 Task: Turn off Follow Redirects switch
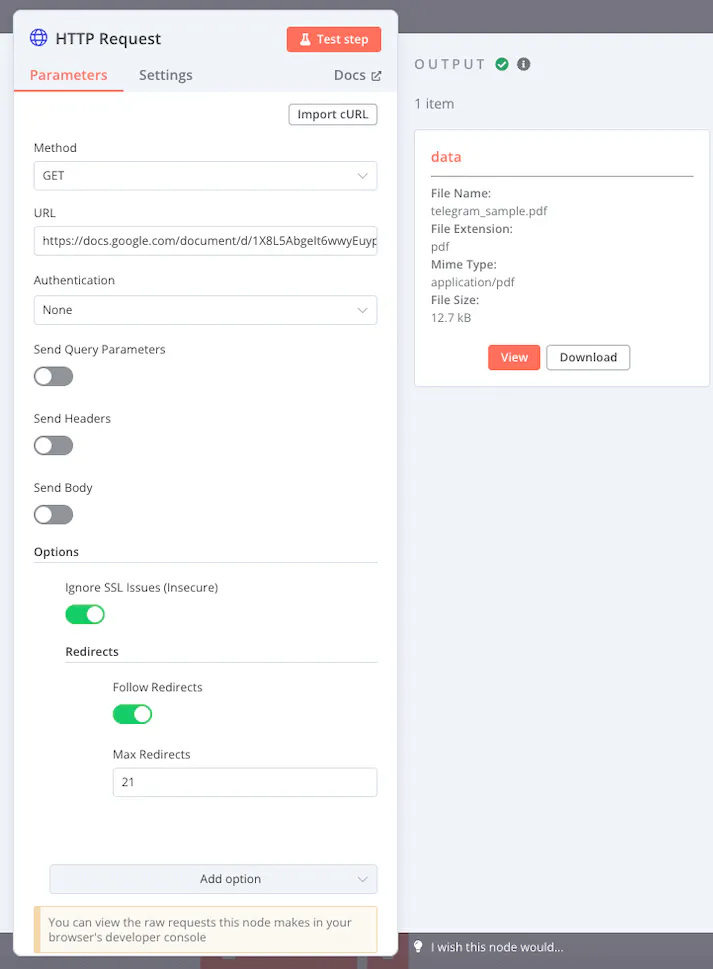(x=132, y=713)
